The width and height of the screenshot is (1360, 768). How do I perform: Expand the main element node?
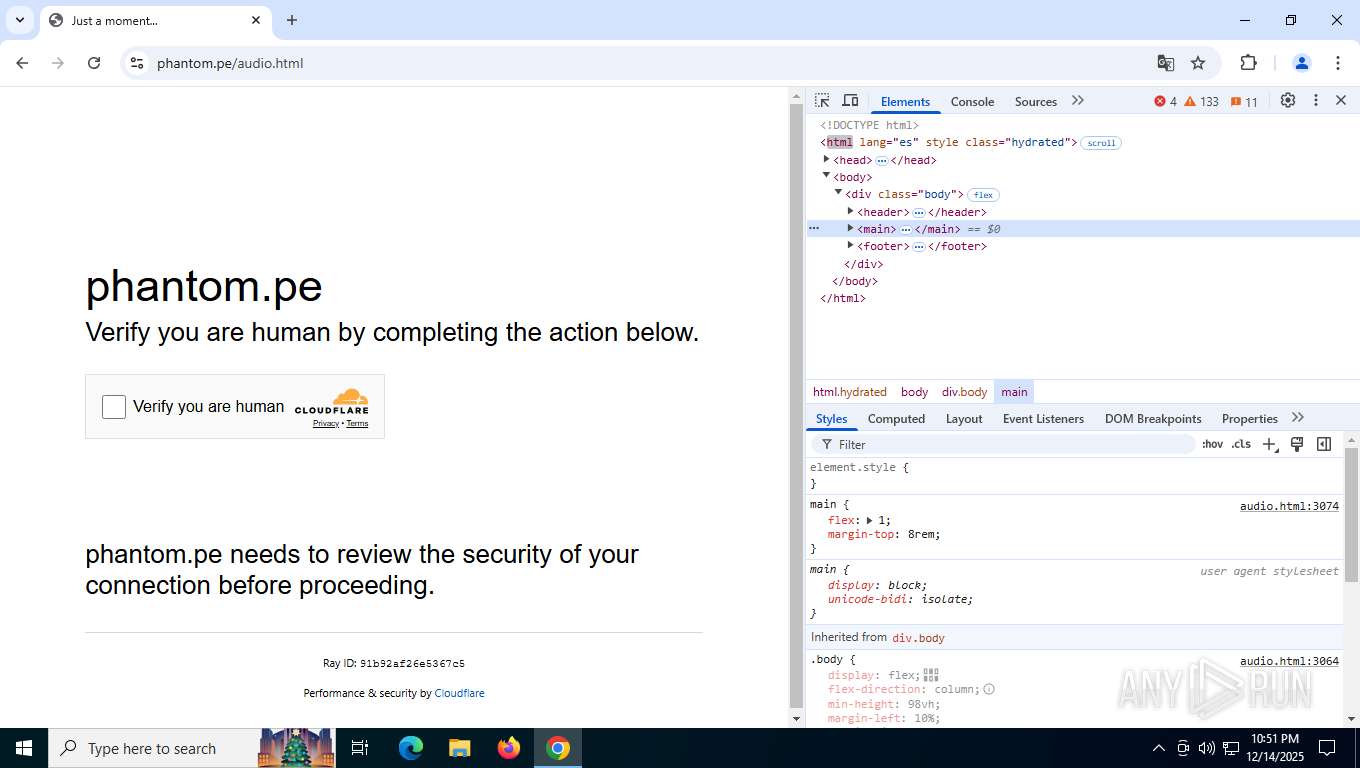pyautogui.click(x=851, y=228)
